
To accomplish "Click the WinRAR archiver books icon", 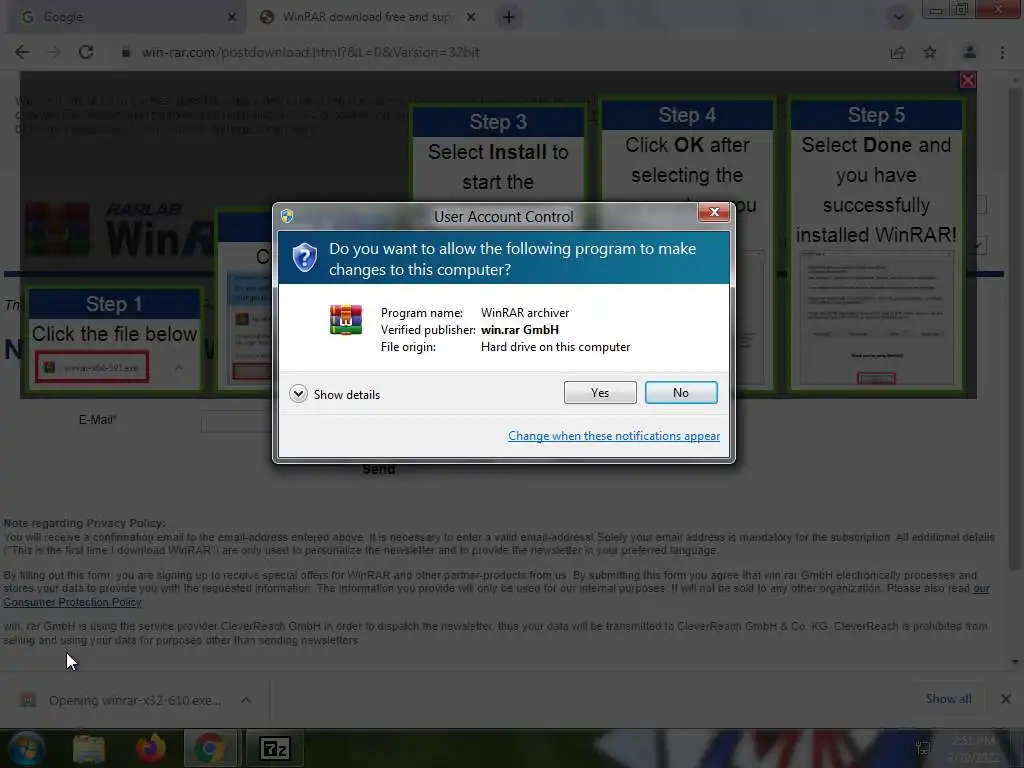I will (x=345, y=320).
